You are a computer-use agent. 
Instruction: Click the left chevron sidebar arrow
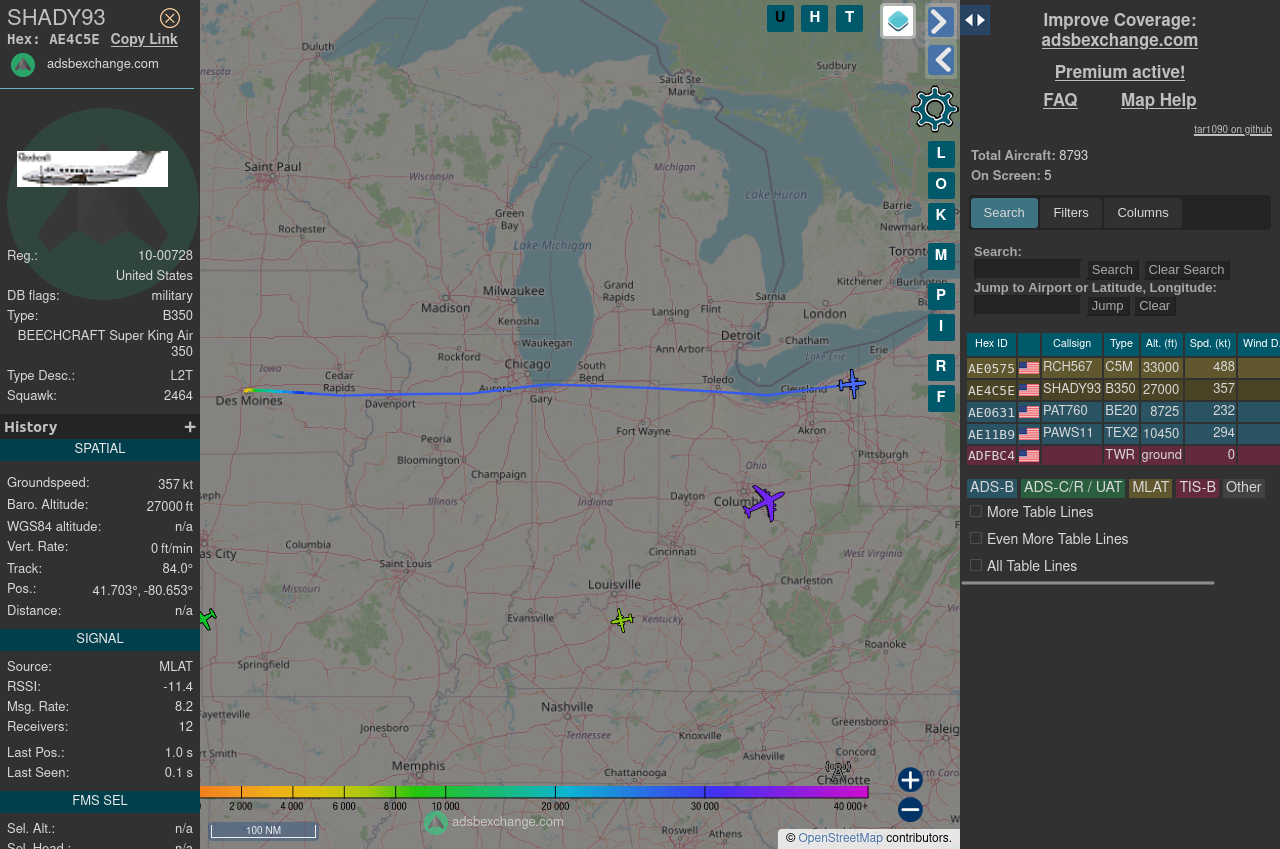[941, 61]
